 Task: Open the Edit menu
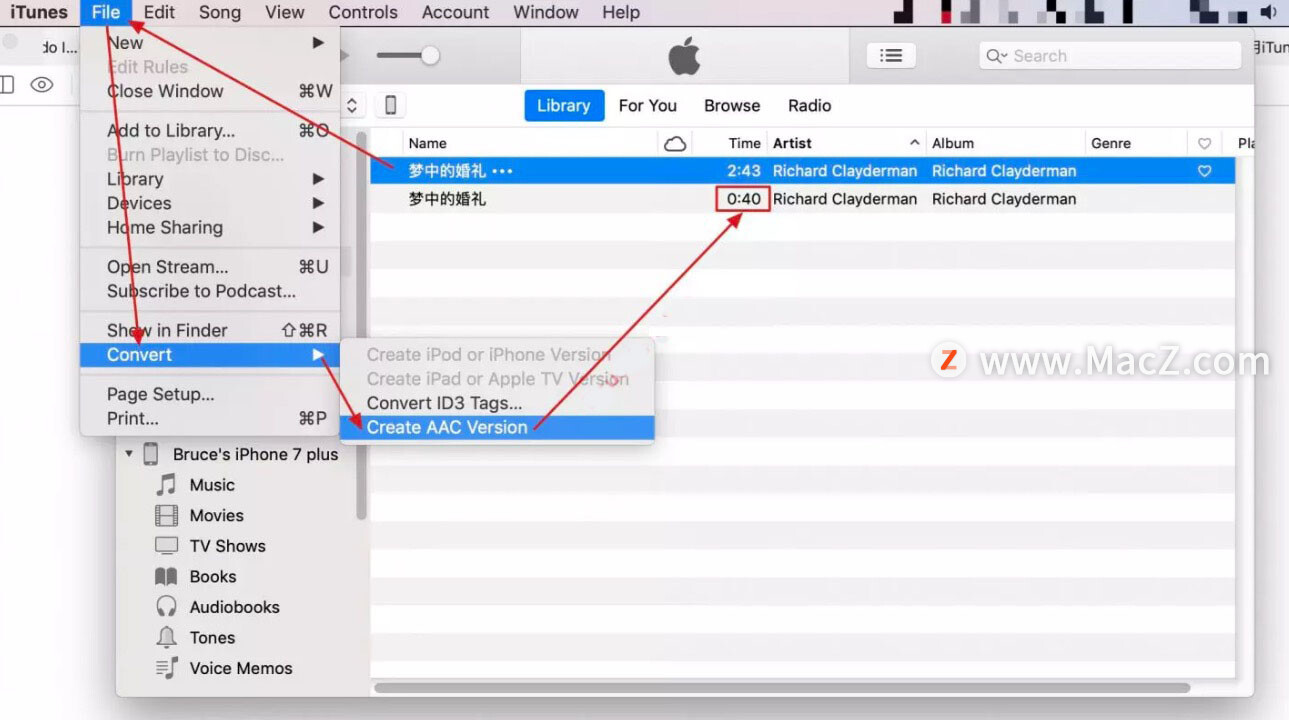point(159,12)
